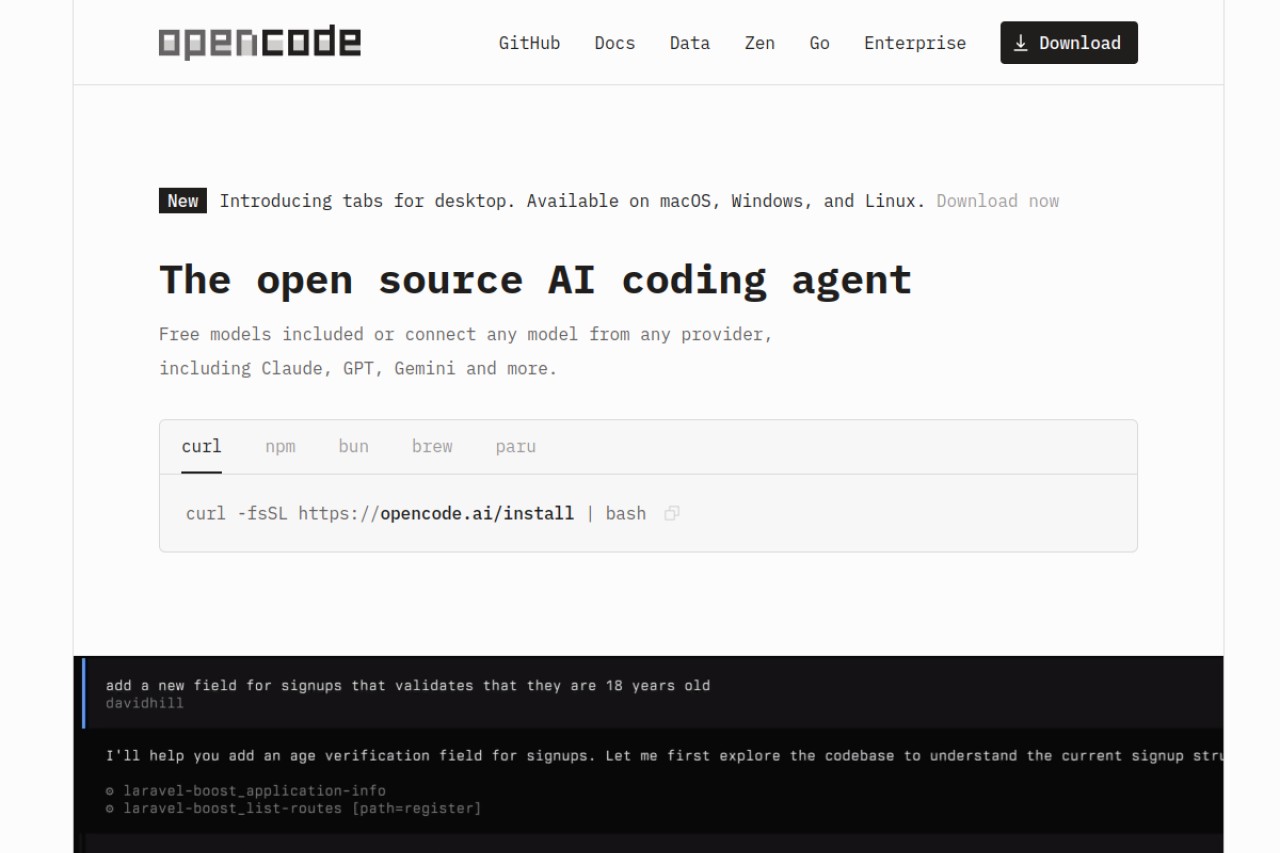The height and width of the screenshot is (853, 1280).
Task: Open the Docs nav link
Action: coord(614,43)
